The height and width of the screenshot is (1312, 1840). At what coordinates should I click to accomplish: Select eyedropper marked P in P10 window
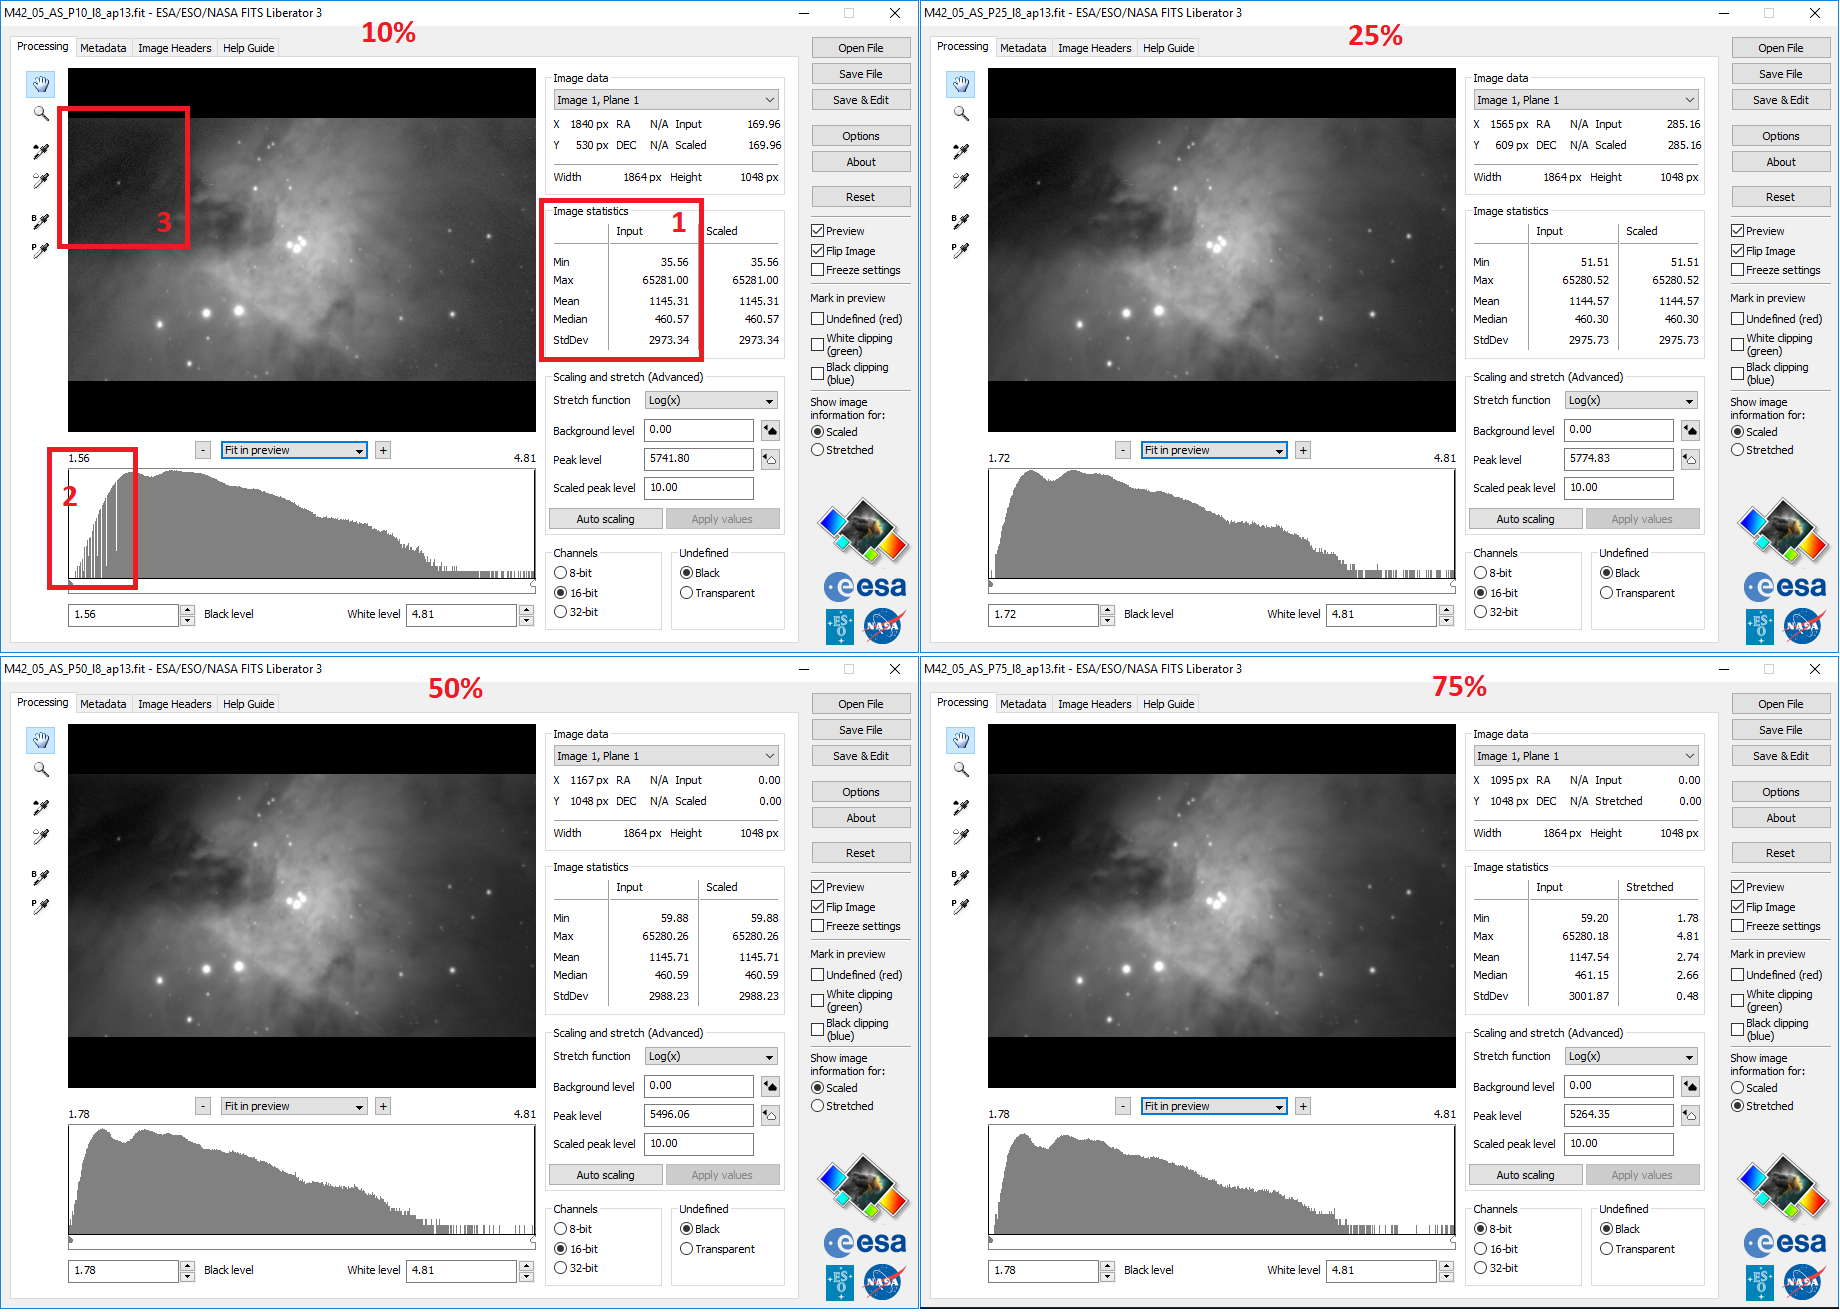[x=41, y=250]
